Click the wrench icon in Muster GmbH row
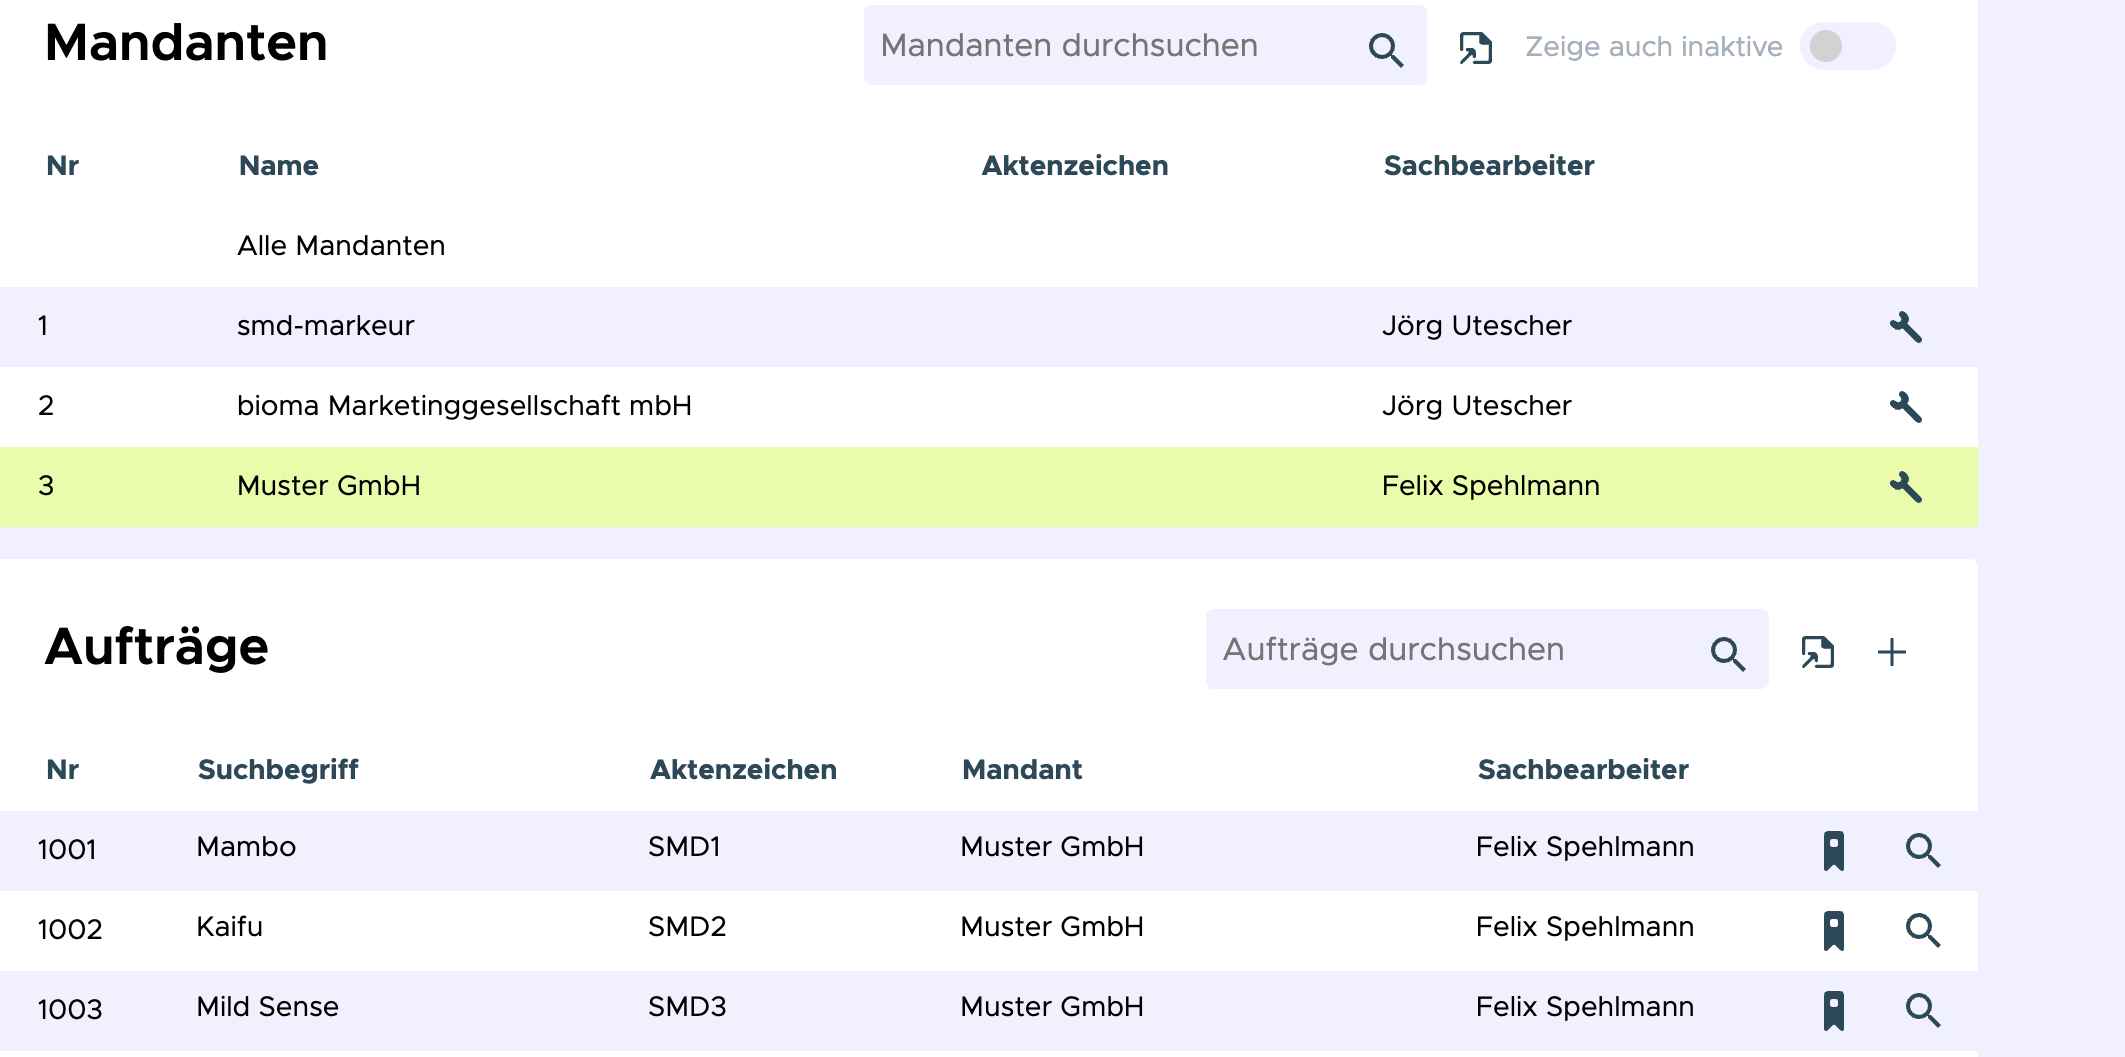 click(1905, 487)
